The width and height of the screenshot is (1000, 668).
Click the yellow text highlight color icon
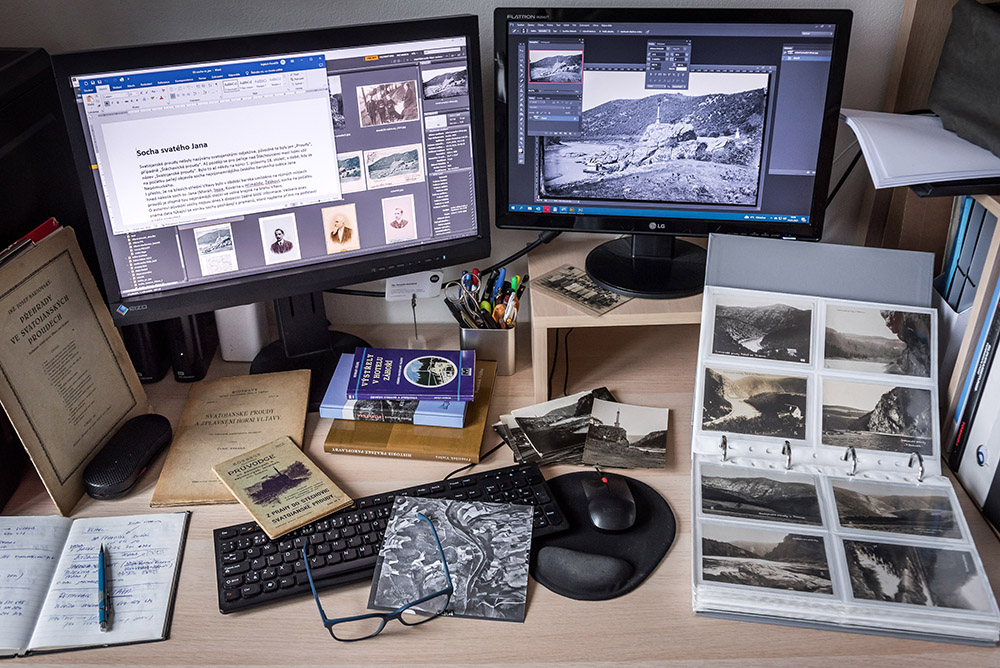click(154, 100)
